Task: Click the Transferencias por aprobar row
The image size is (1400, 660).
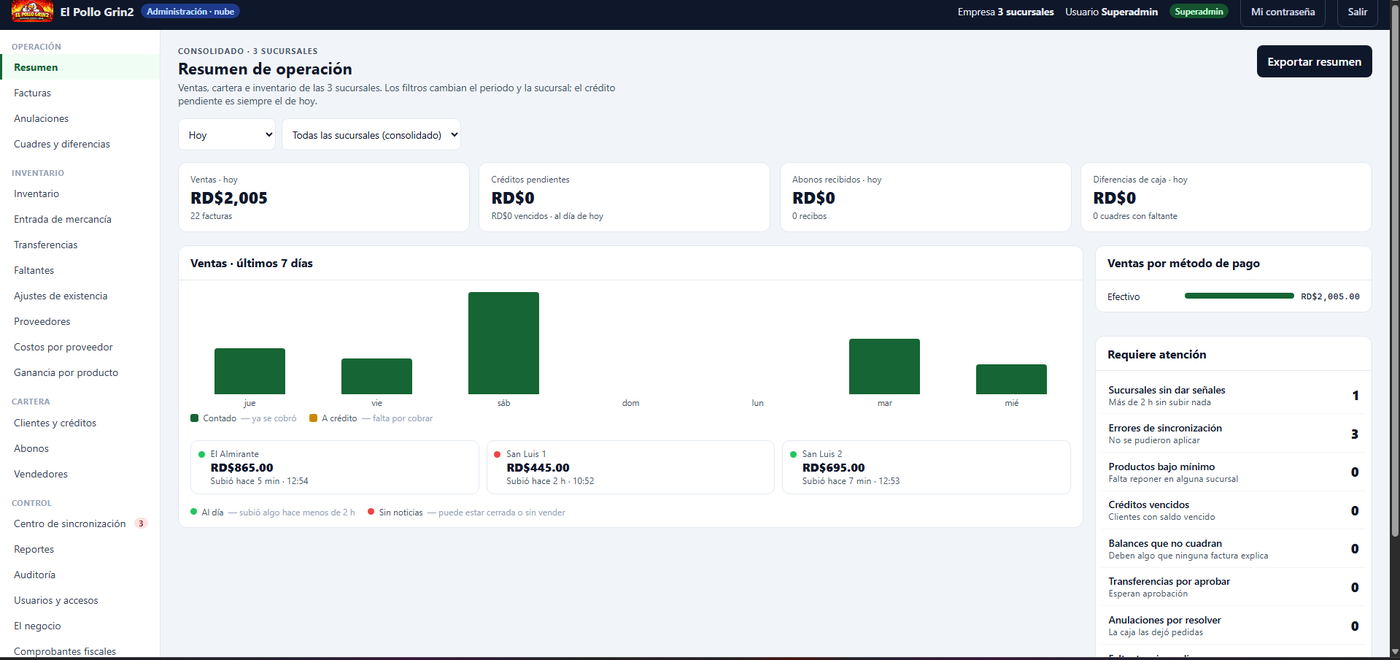Action: (1233, 587)
